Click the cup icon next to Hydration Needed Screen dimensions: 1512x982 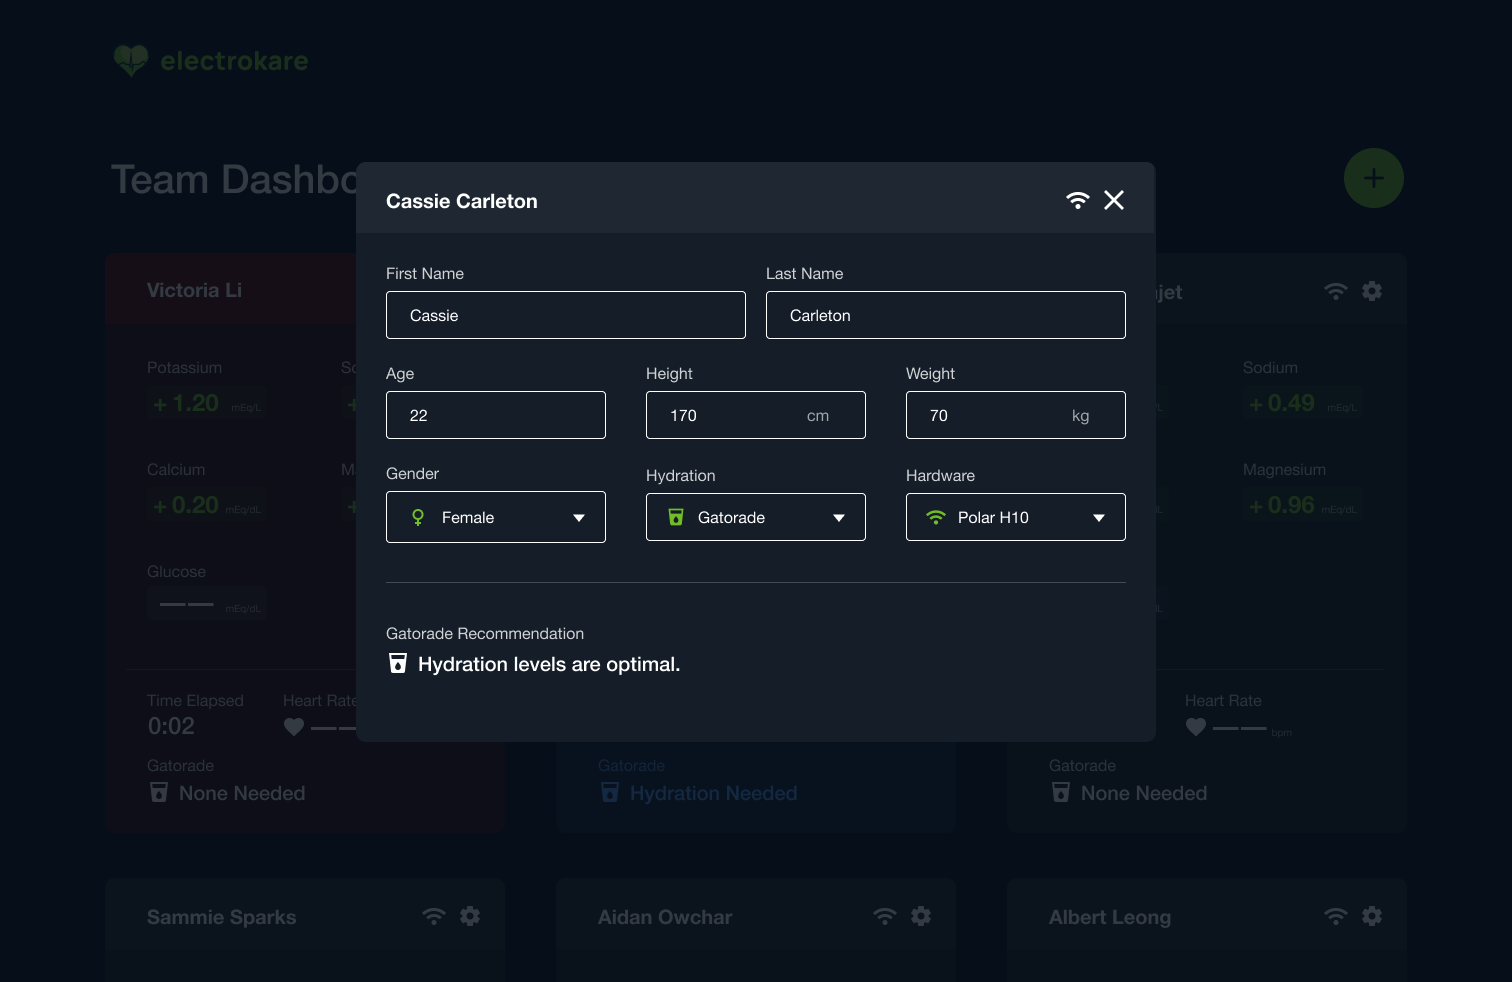610,792
